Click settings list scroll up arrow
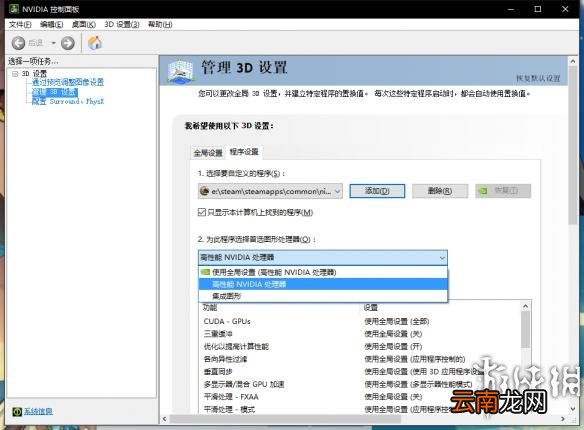The image size is (584, 430). point(526,306)
